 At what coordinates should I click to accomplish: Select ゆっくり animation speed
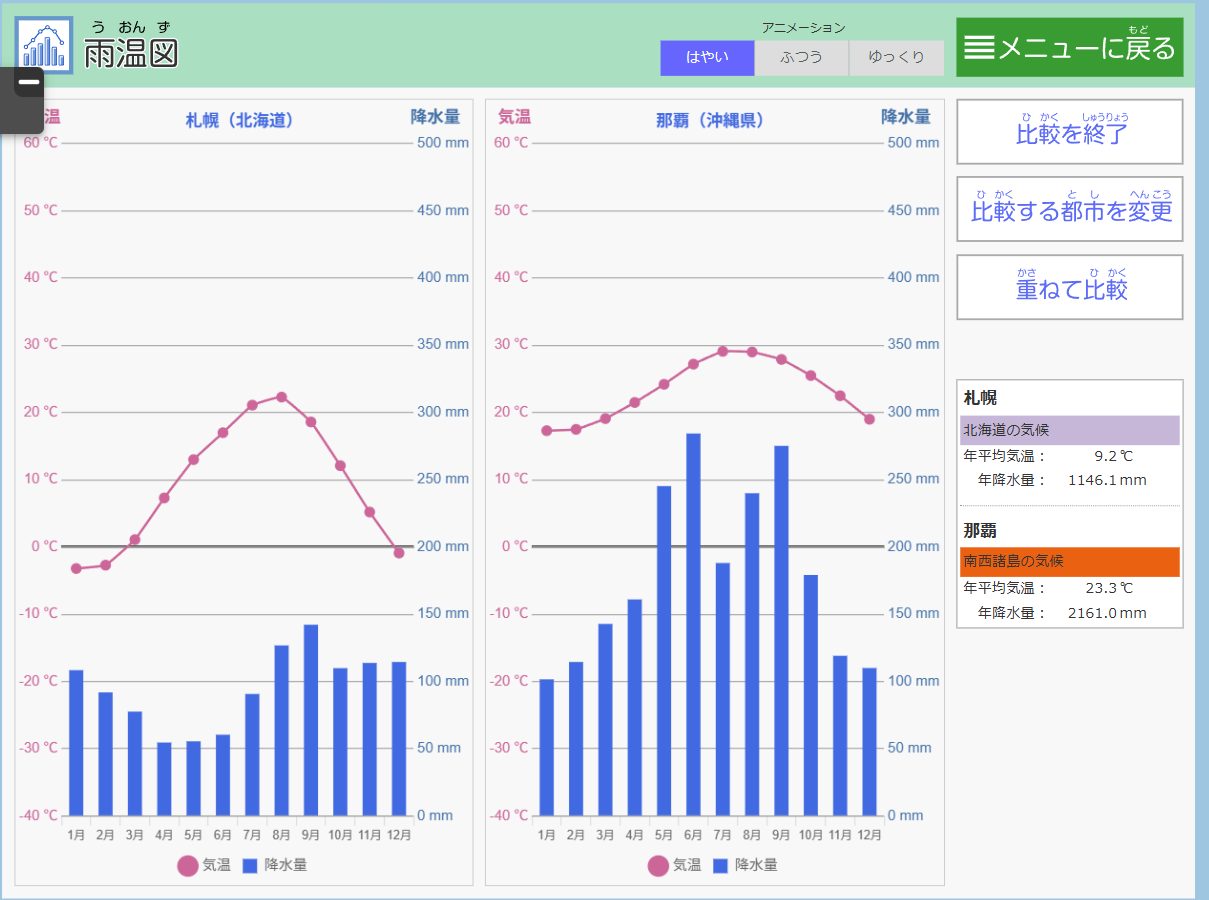pyautogui.click(x=896, y=58)
